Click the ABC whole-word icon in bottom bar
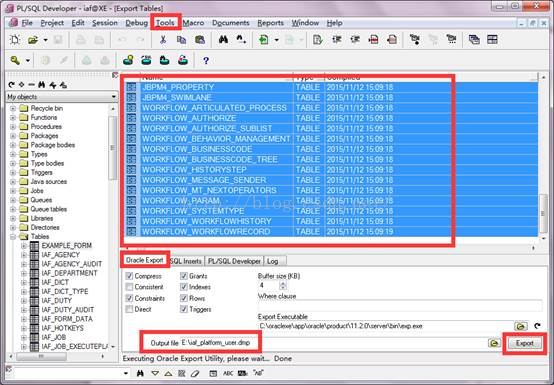 [x=228, y=373]
